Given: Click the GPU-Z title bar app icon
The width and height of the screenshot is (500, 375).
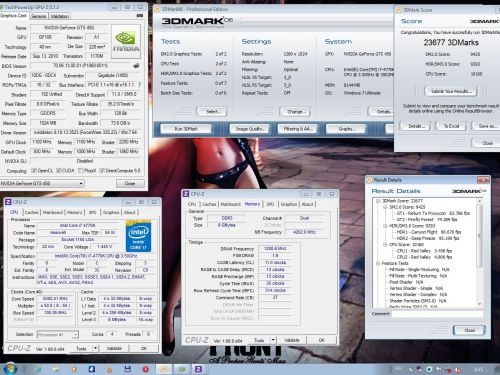Looking at the screenshot, I should 2,7.
